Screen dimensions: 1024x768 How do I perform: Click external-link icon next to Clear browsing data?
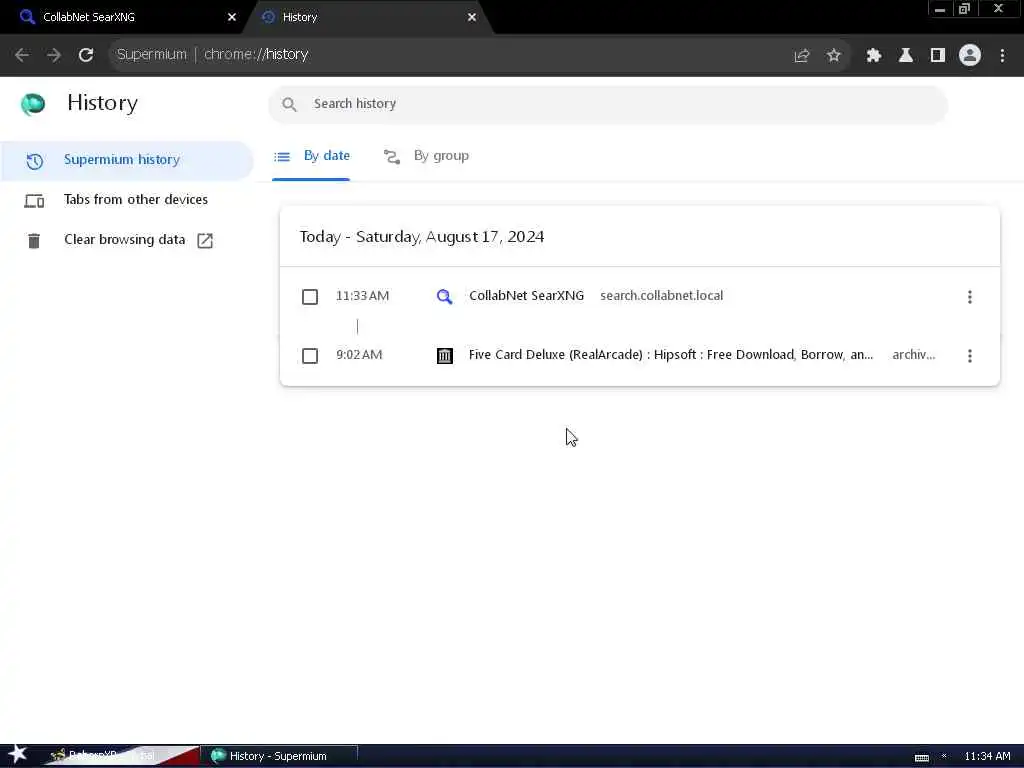pos(205,240)
